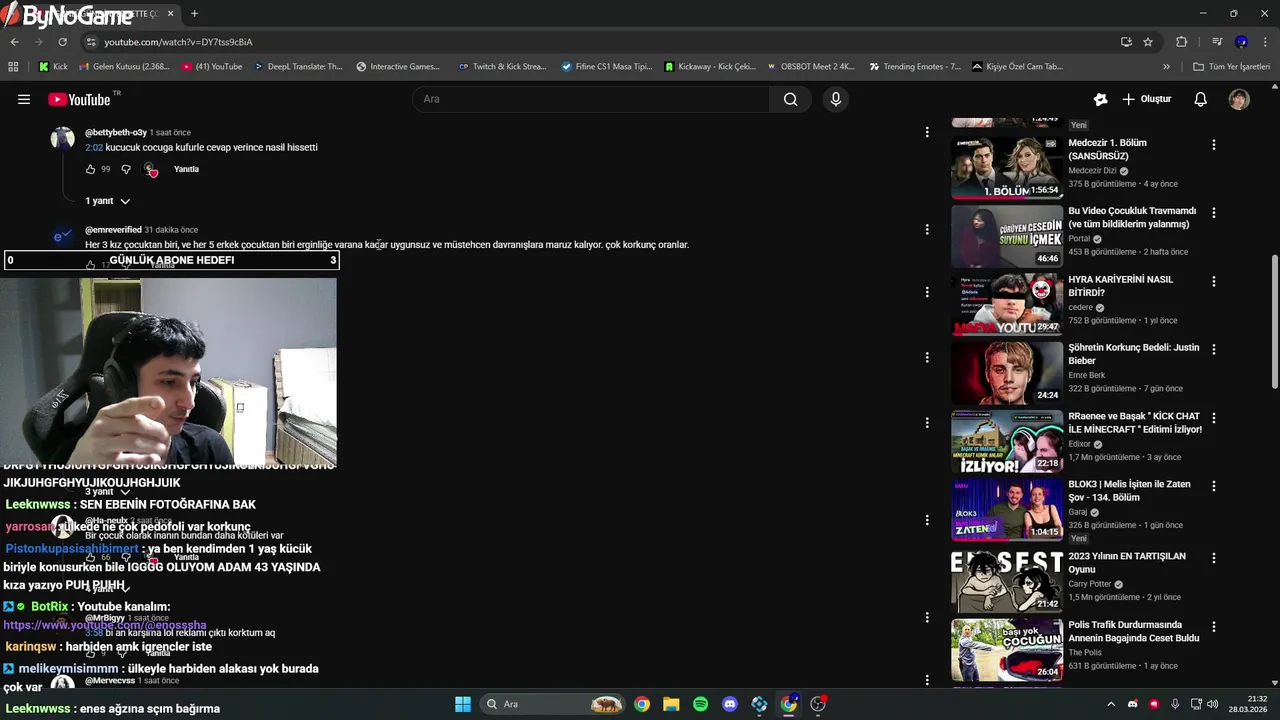Viewport: 1280px width, 720px height.
Task: Like the comment by @bettybeth-o3y
Action: [91, 170]
